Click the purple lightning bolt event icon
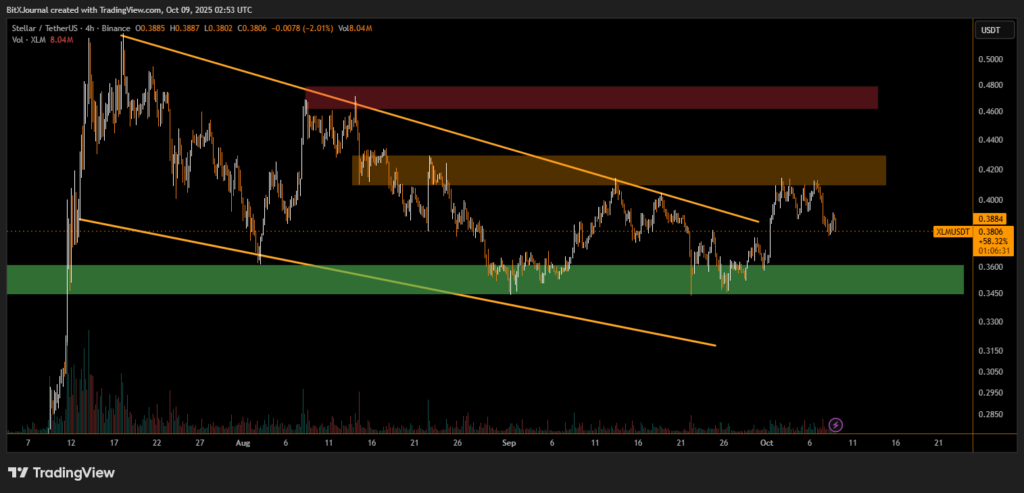The image size is (1024, 493). [836, 425]
